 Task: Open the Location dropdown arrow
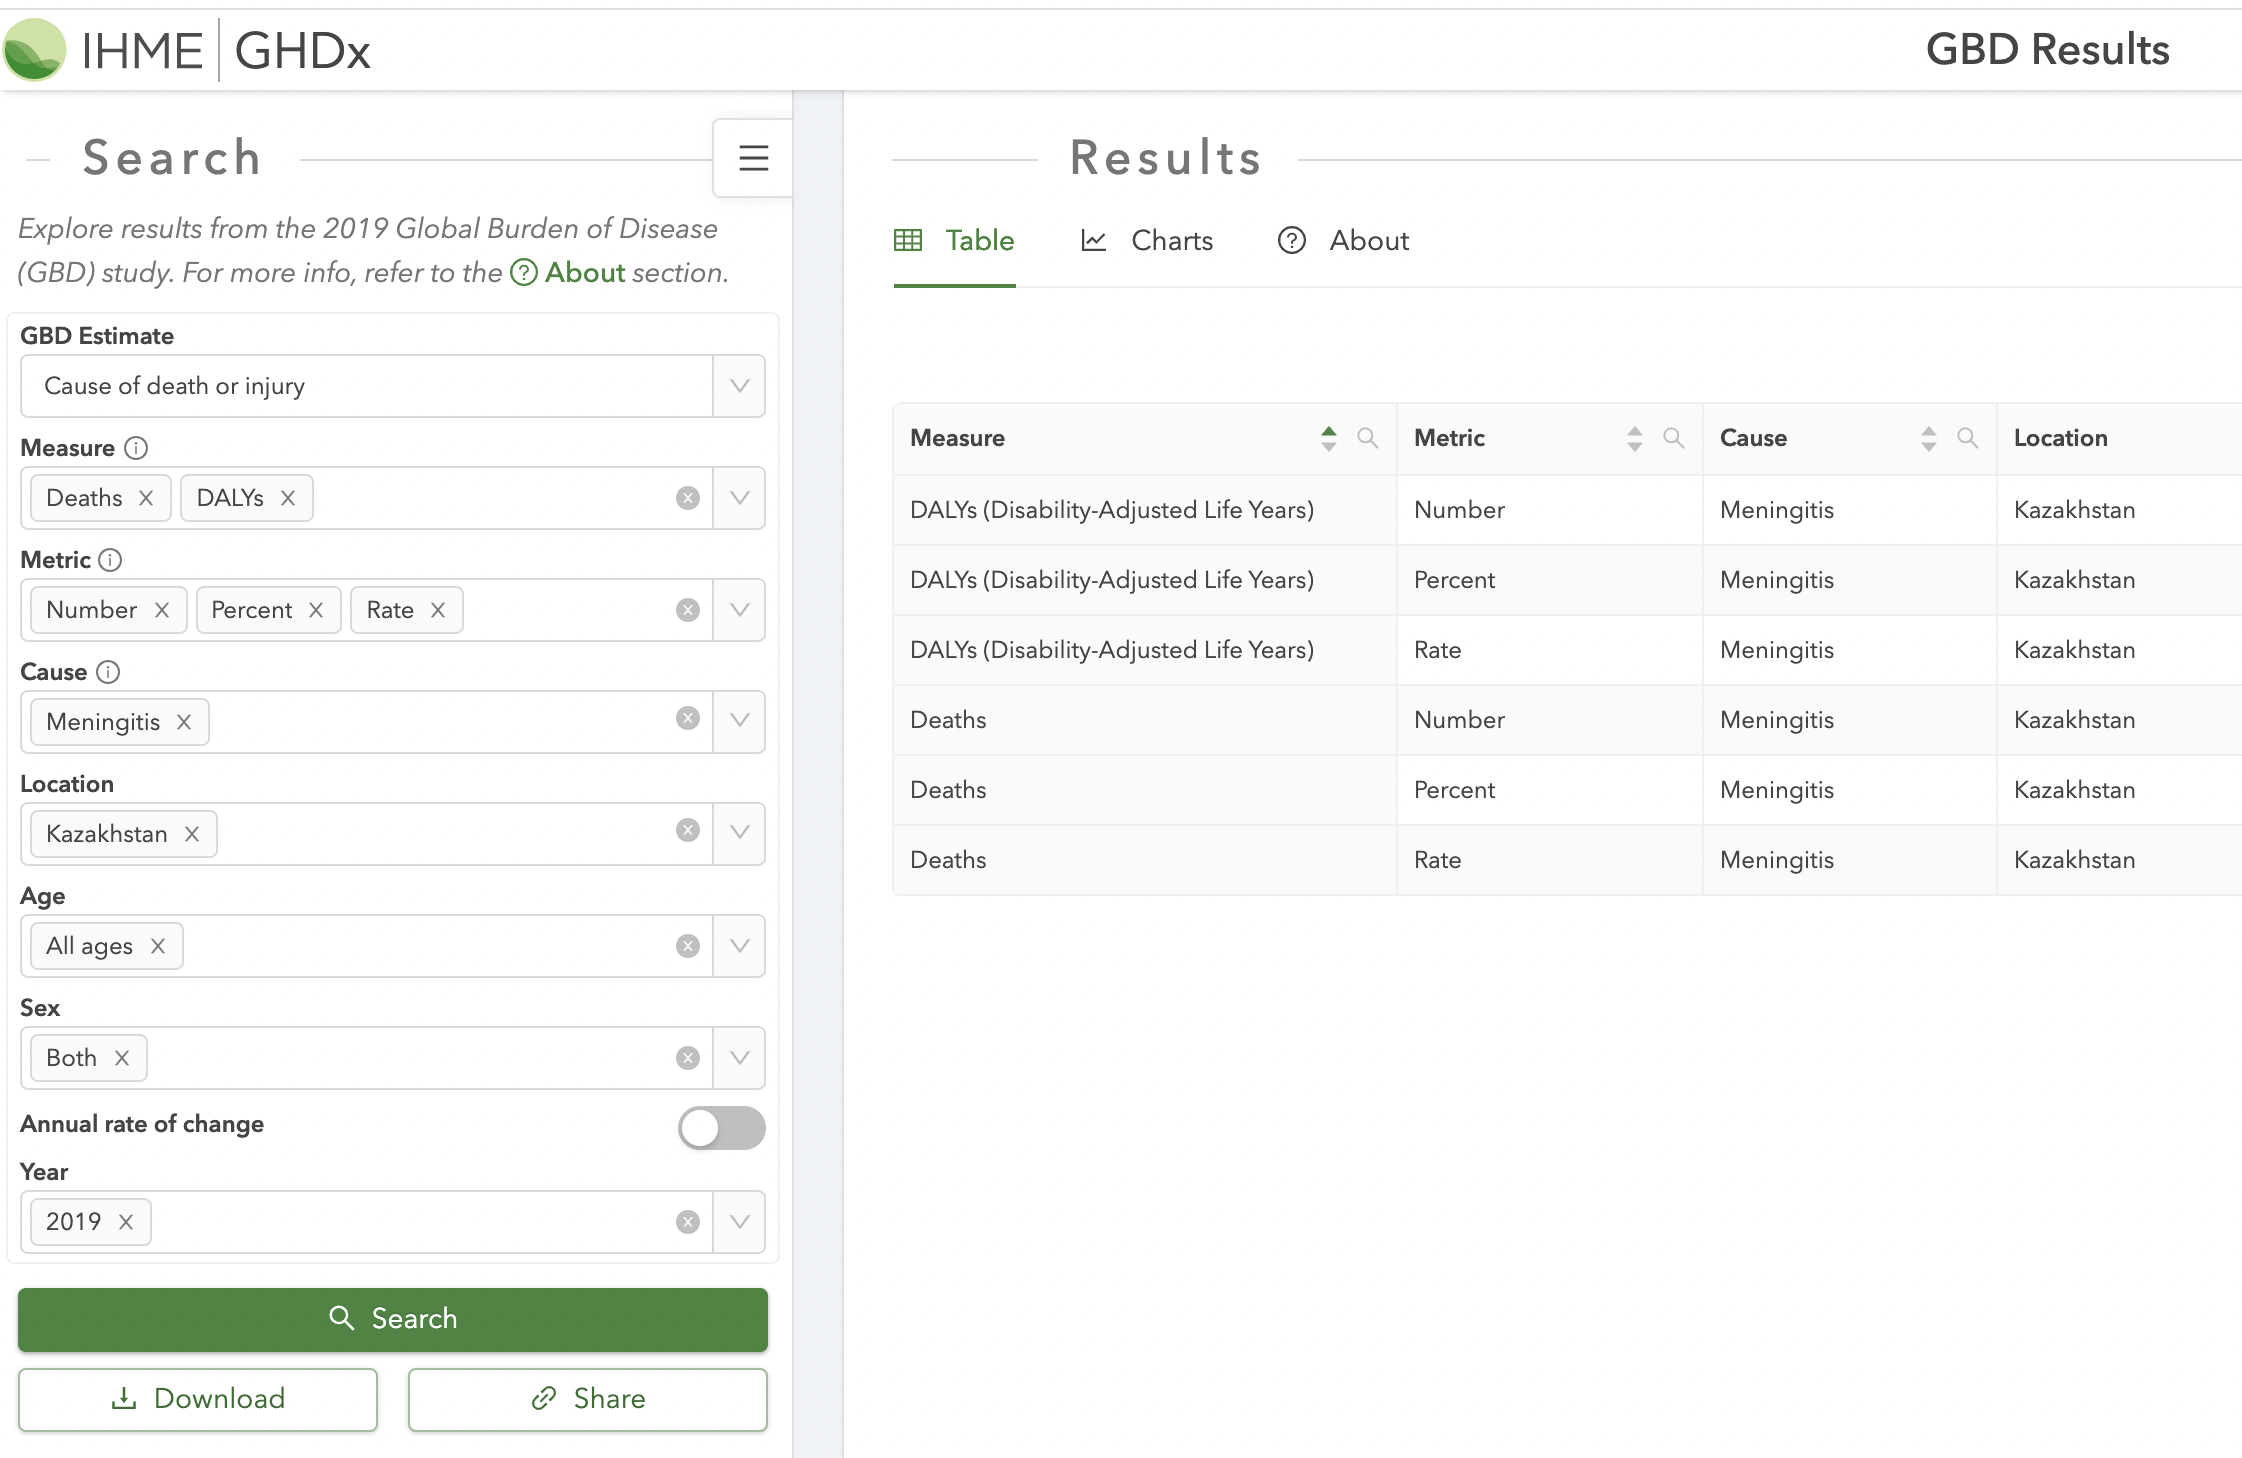tap(739, 832)
